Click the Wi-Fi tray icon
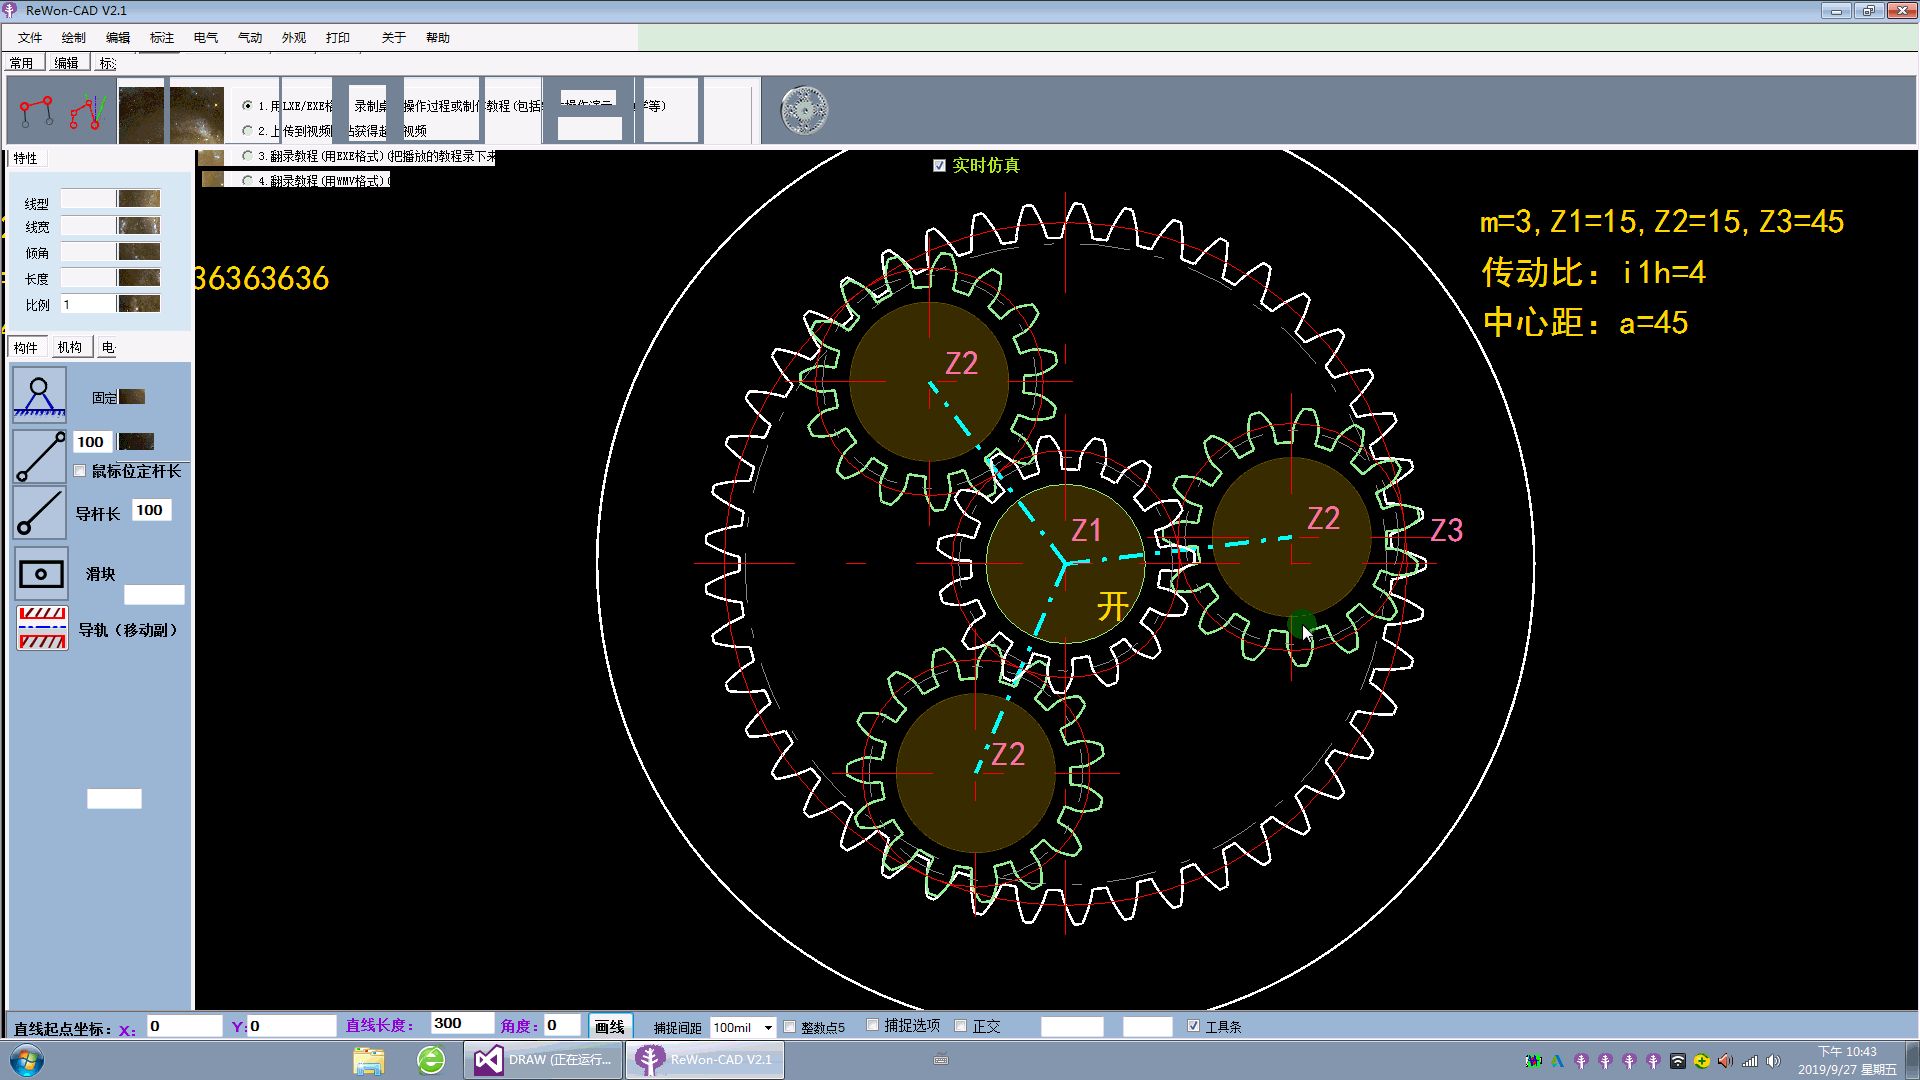Screen dimensions: 1920x1080 point(1678,1061)
